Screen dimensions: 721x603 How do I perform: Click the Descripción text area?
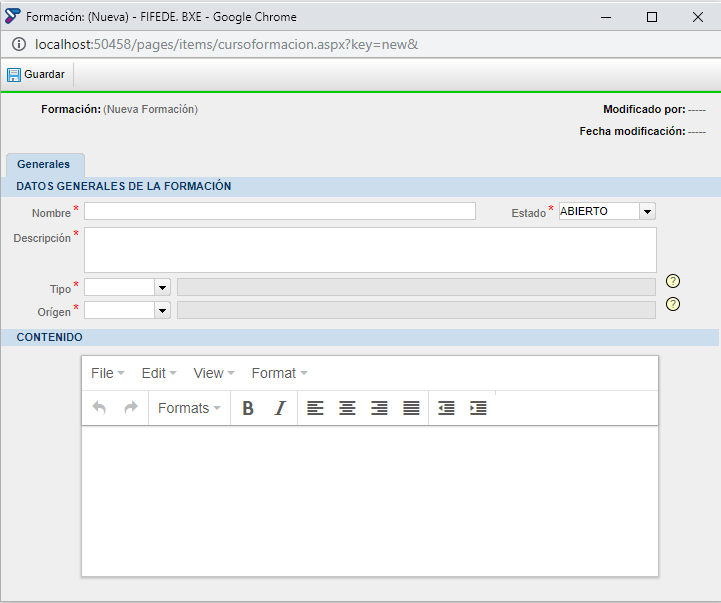click(370, 250)
